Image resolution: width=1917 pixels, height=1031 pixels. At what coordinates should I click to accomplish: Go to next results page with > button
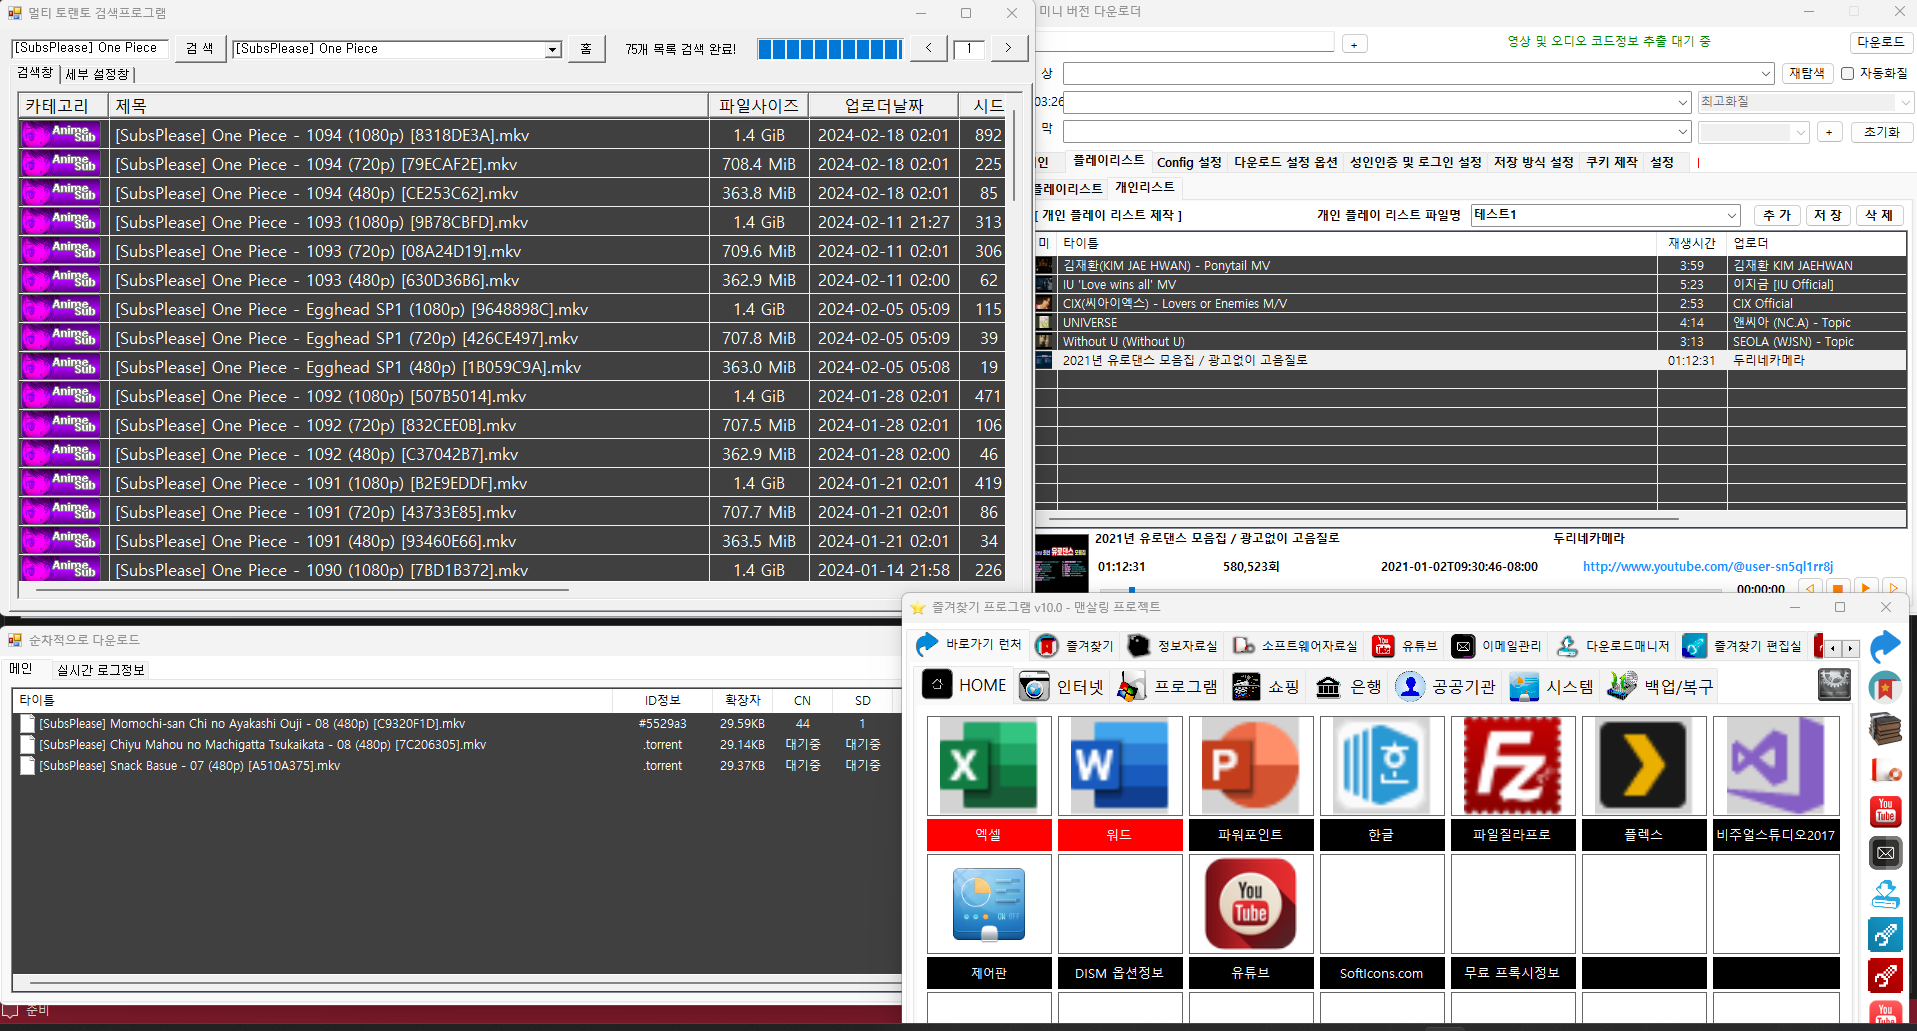[x=1008, y=48]
